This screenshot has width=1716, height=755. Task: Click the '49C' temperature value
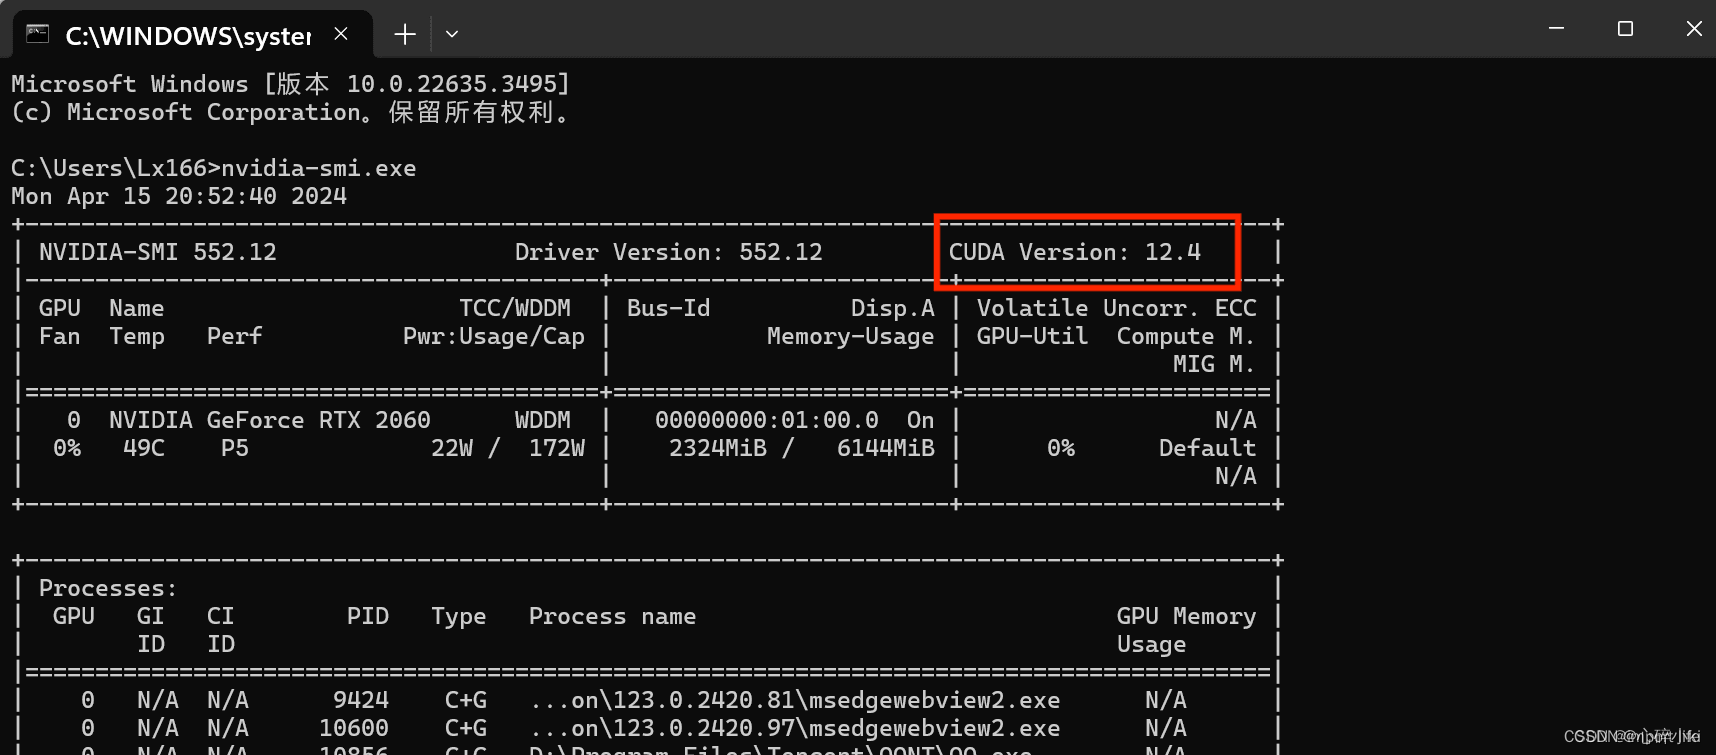tap(144, 448)
